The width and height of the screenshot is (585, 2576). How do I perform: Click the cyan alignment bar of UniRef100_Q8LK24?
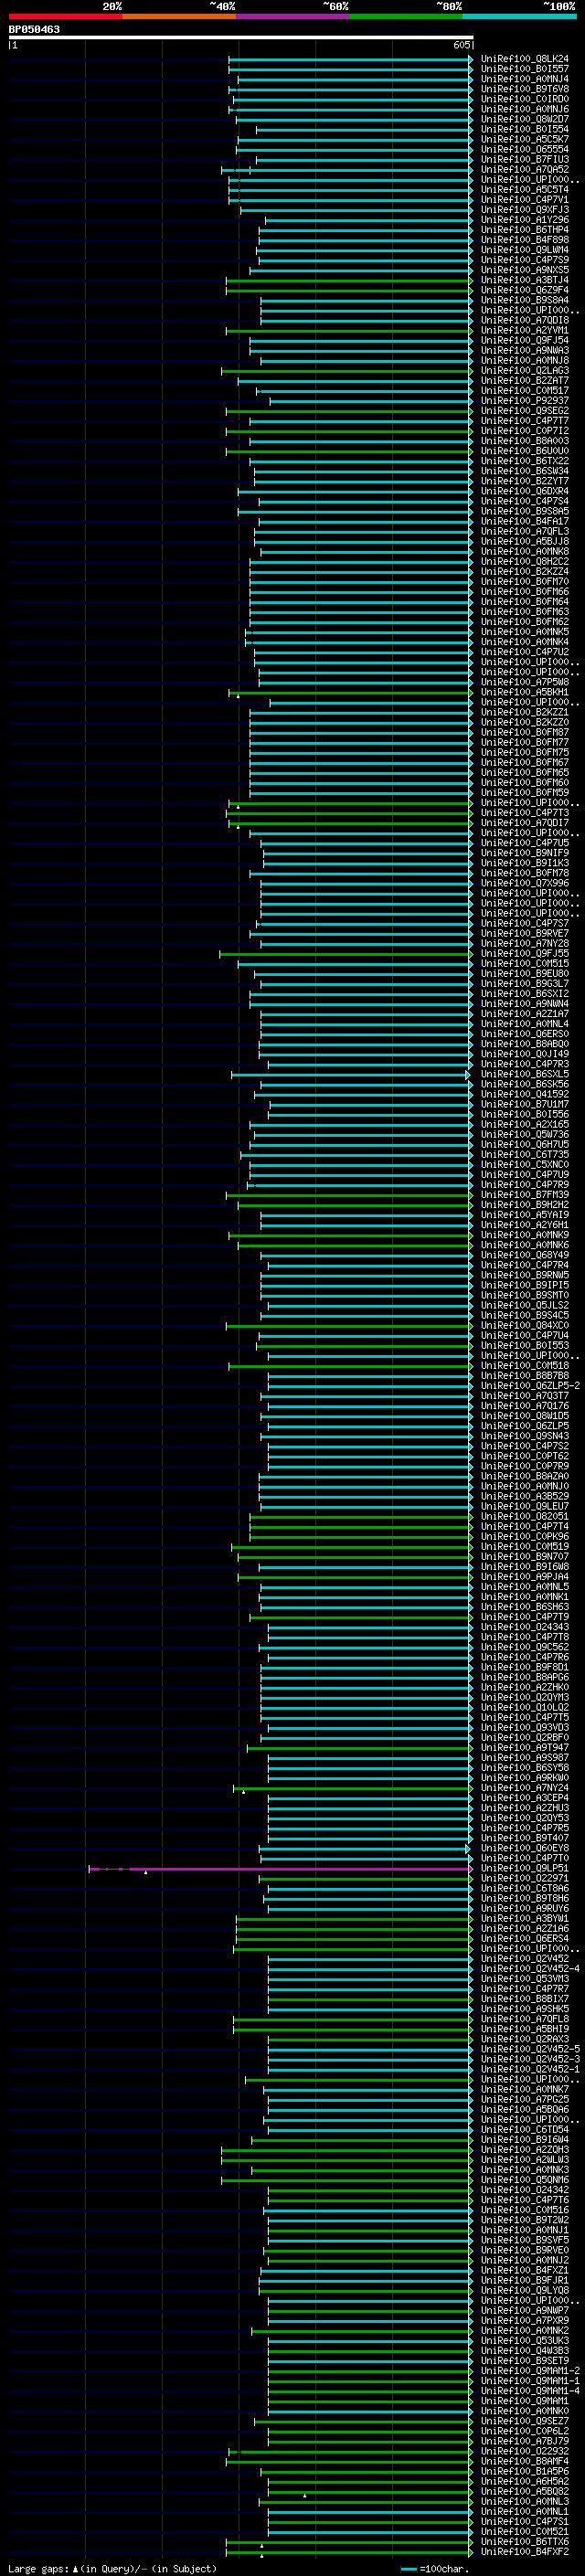pos(350,59)
